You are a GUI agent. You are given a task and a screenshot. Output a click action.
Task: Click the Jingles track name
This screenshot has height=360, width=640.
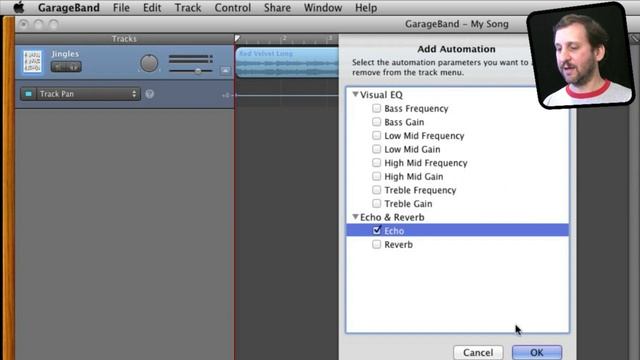[x=65, y=54]
